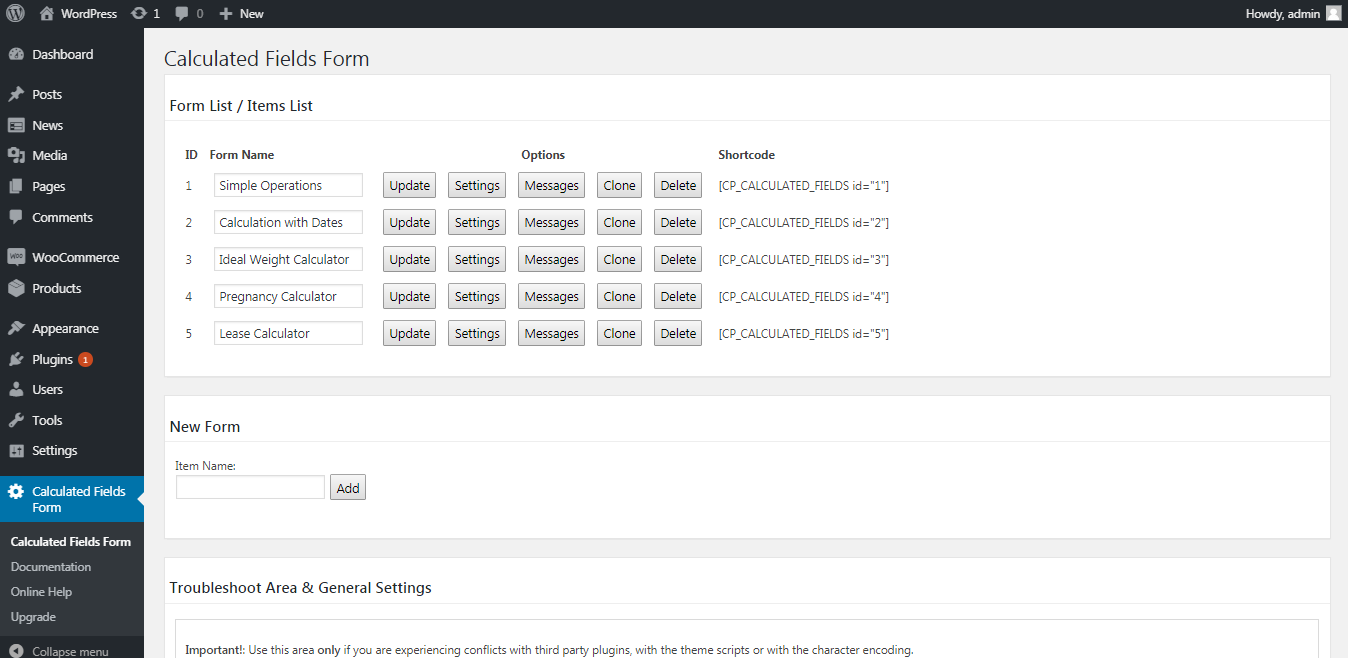This screenshot has width=1348, height=658.
Task: Edit the Calculation with Dates name field
Action: click(x=288, y=222)
